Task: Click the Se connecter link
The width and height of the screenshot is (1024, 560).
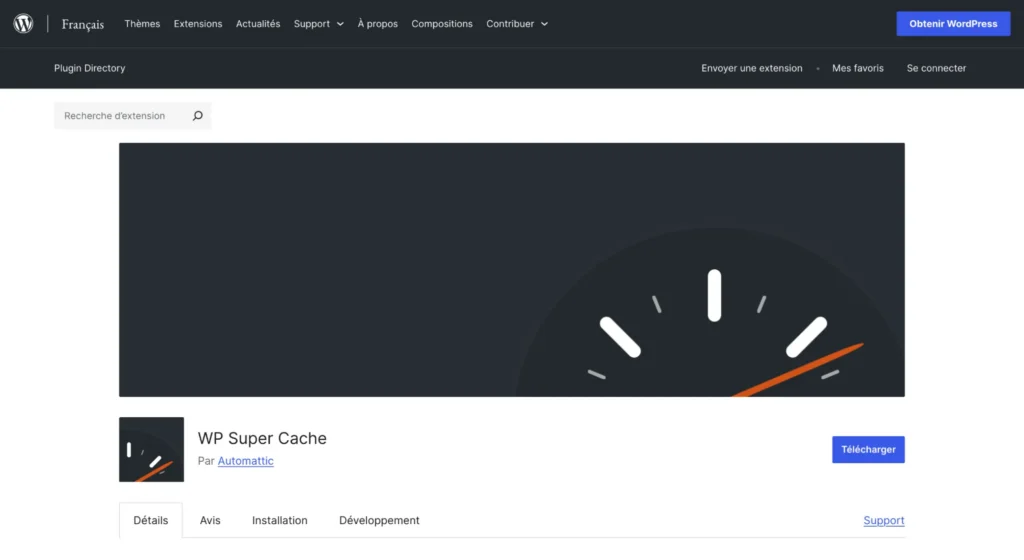Action: coord(936,68)
